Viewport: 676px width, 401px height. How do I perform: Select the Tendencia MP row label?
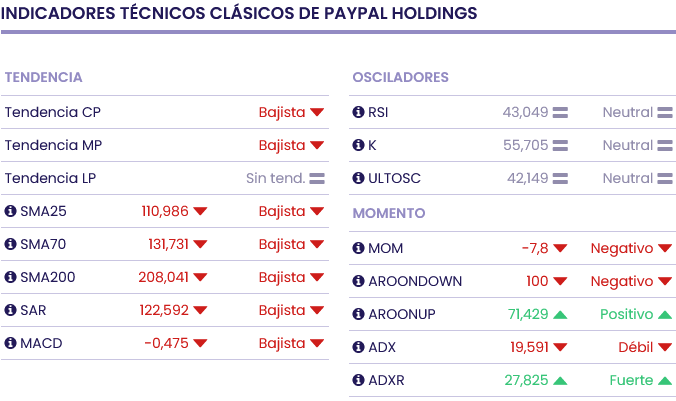53,145
